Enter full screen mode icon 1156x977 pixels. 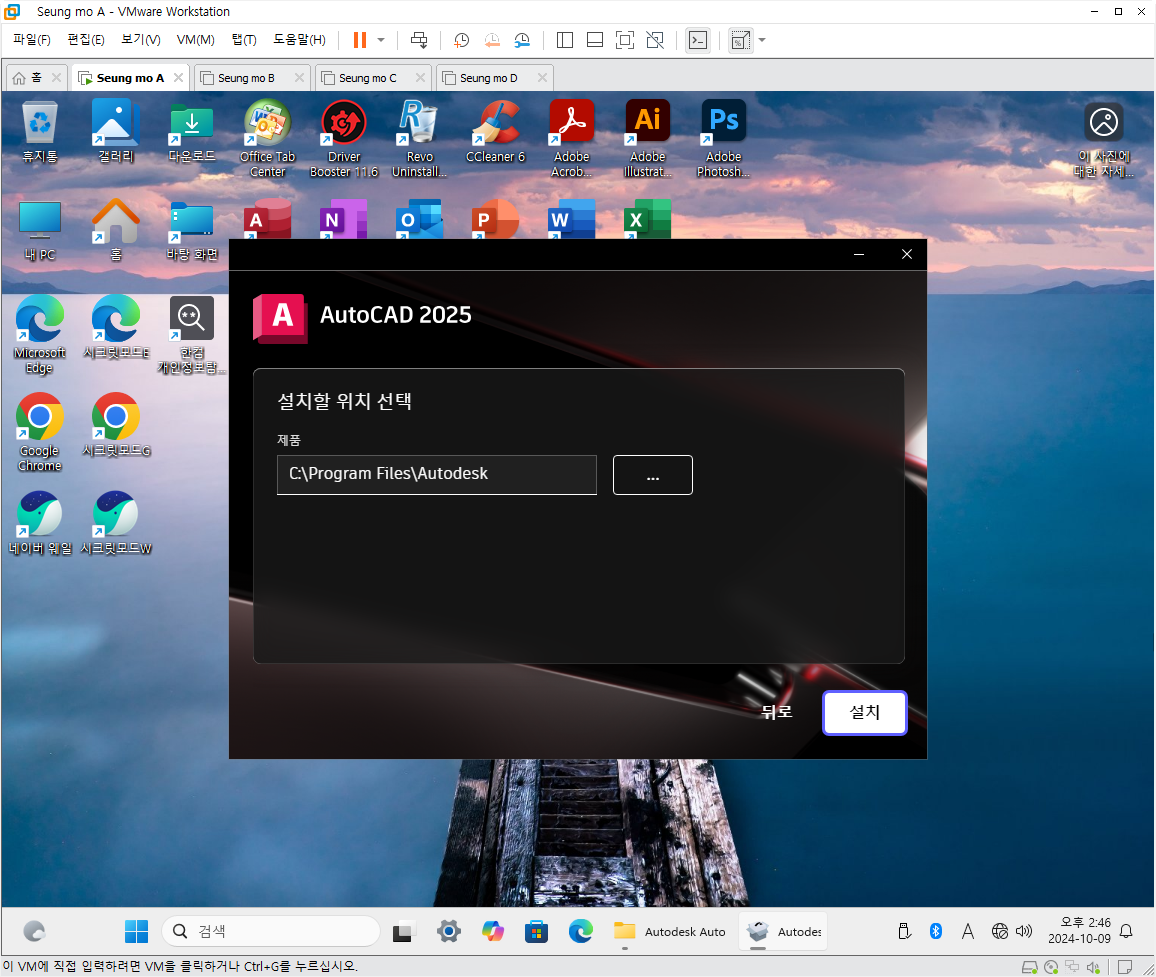pos(624,40)
